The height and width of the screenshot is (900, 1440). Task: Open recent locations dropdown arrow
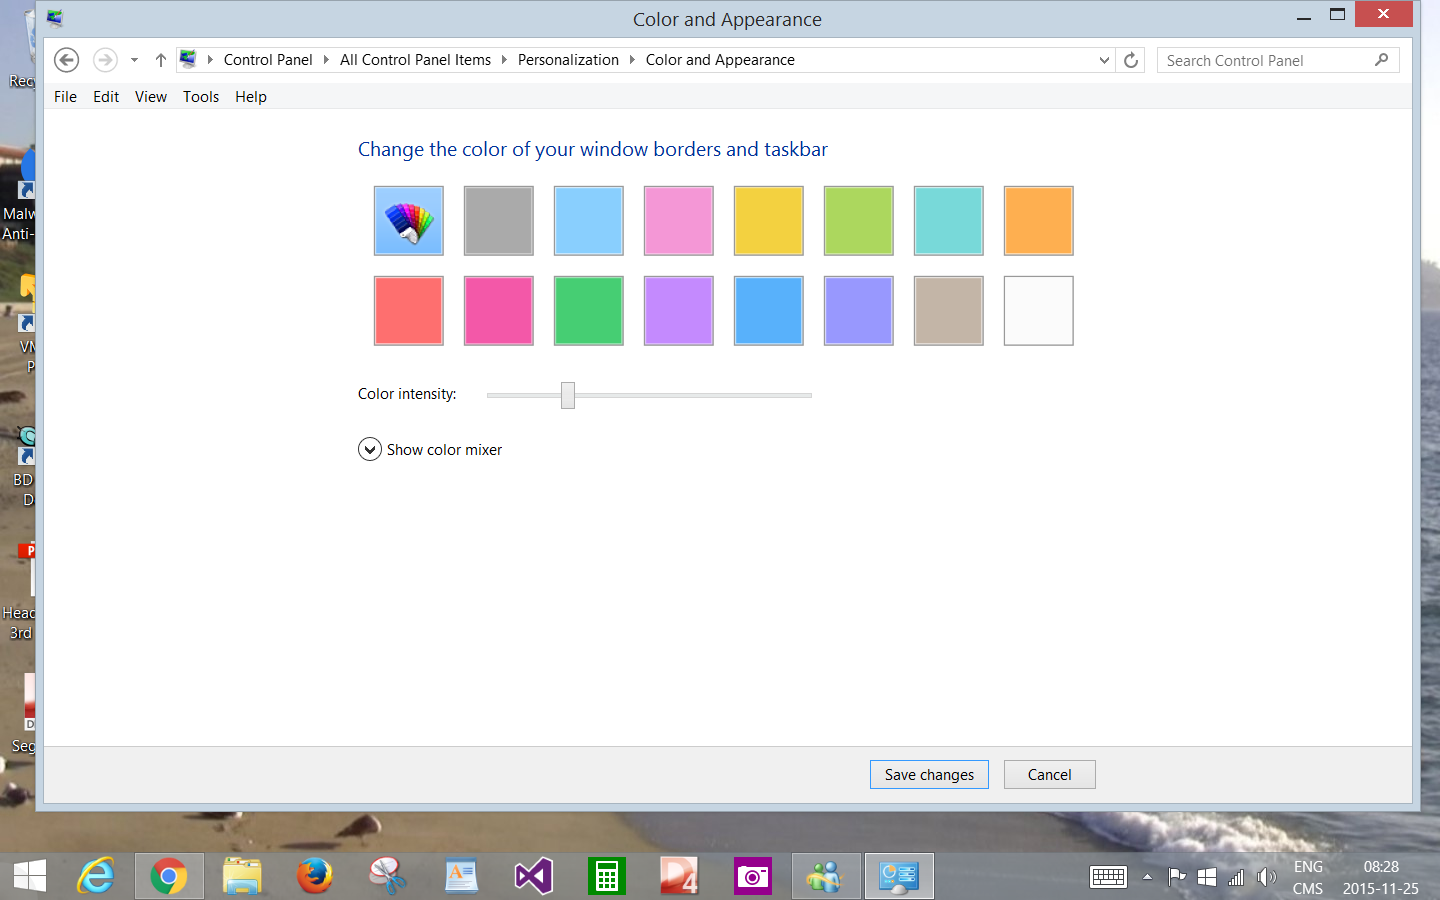(134, 60)
